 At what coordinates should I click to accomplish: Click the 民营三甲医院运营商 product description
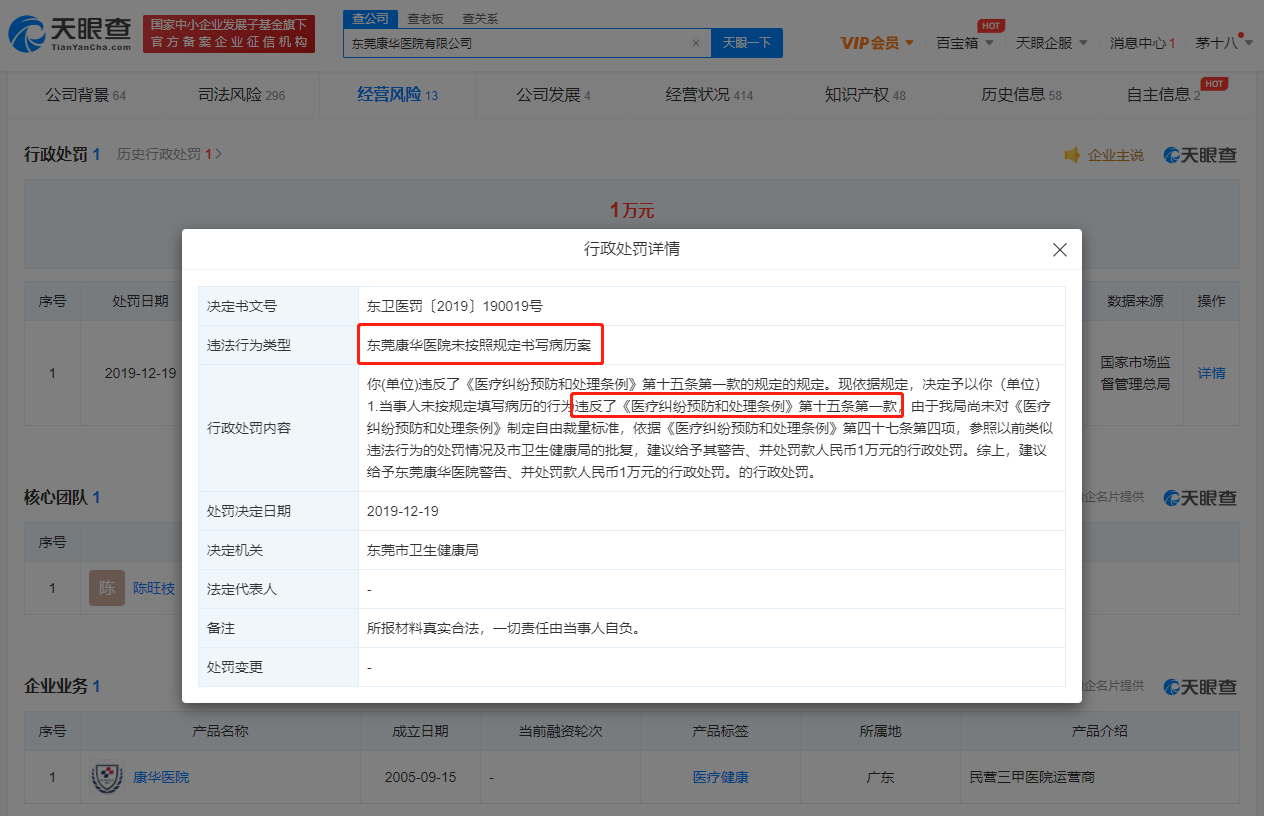click(x=1034, y=777)
